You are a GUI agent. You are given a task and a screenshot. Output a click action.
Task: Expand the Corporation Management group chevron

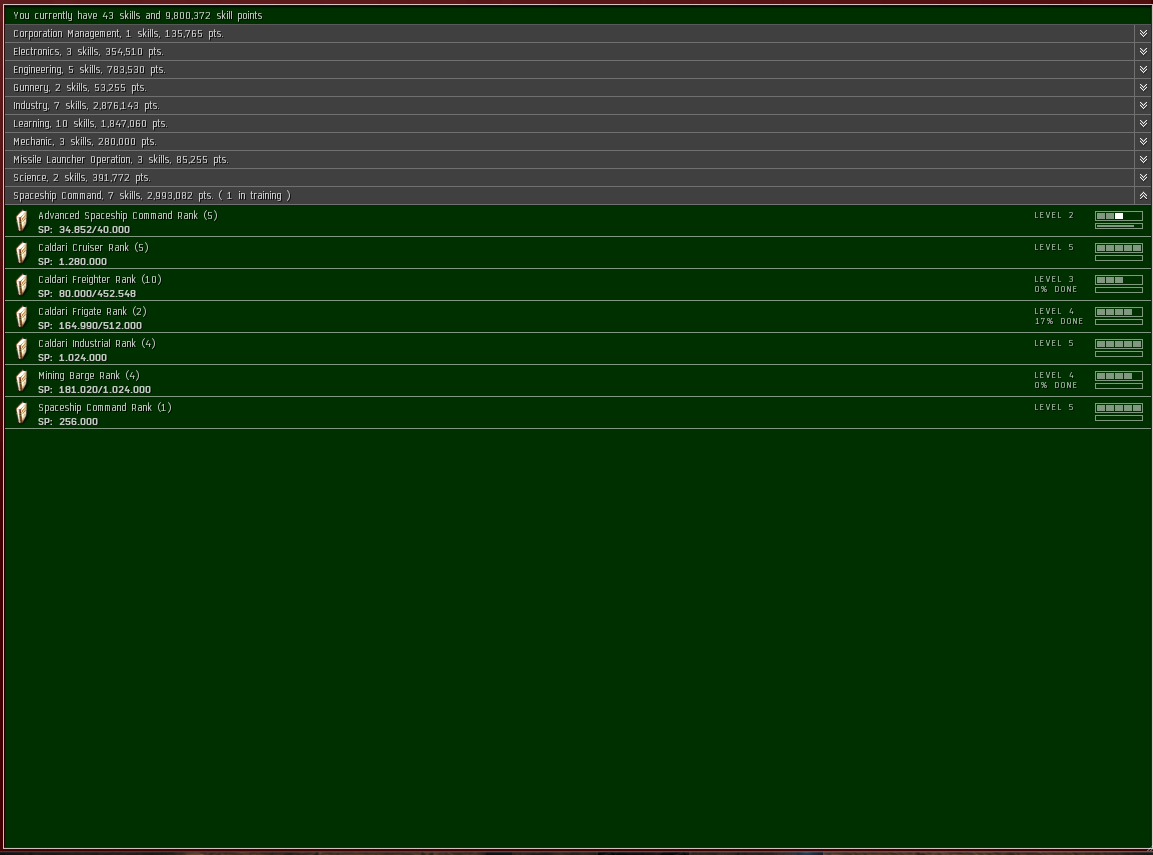(1143, 34)
